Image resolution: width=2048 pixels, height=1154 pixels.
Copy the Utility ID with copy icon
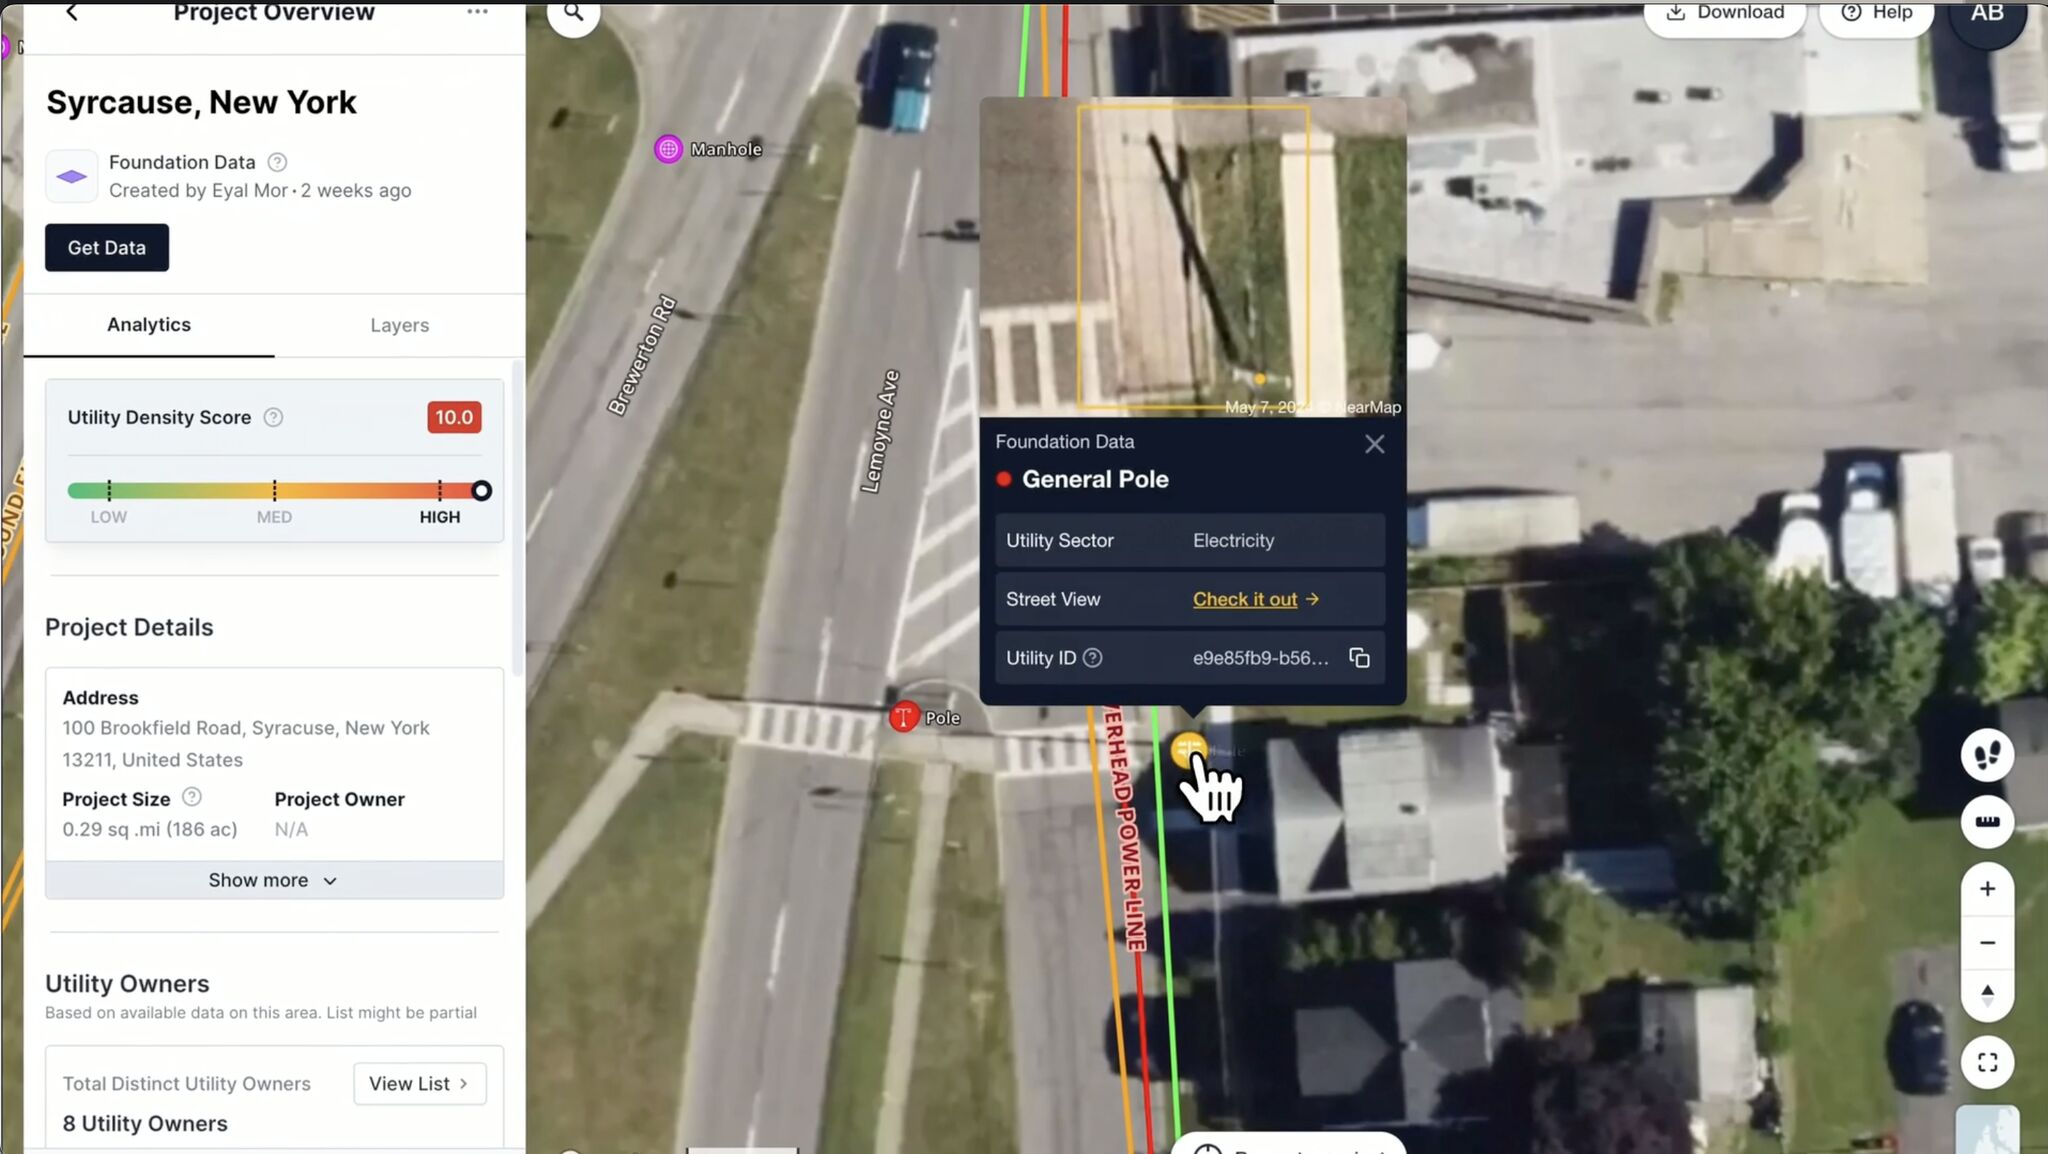(1359, 658)
